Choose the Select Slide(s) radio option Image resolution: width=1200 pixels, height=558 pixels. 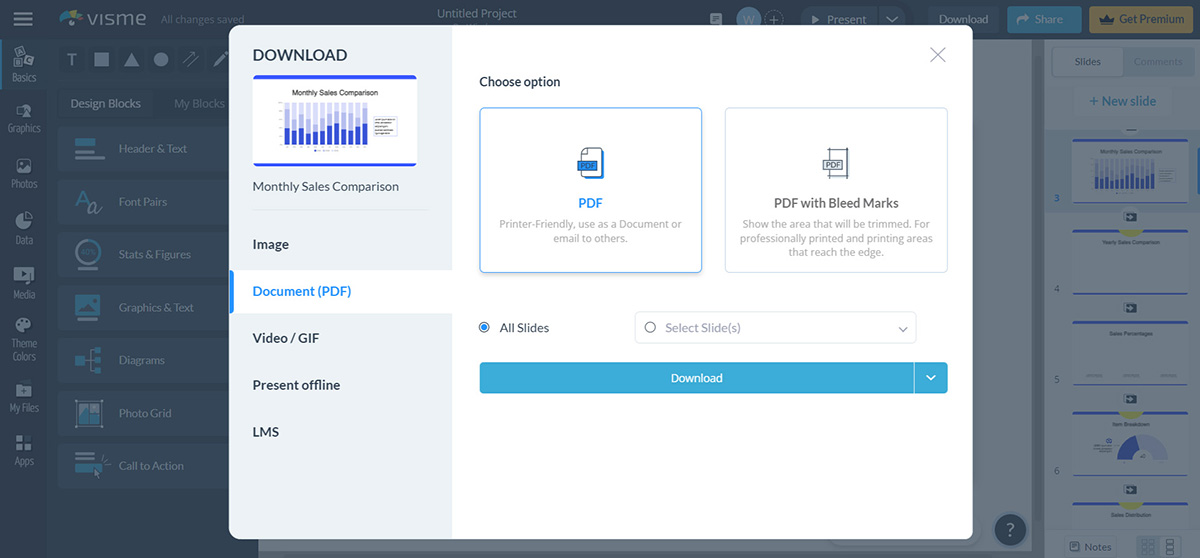(x=650, y=328)
